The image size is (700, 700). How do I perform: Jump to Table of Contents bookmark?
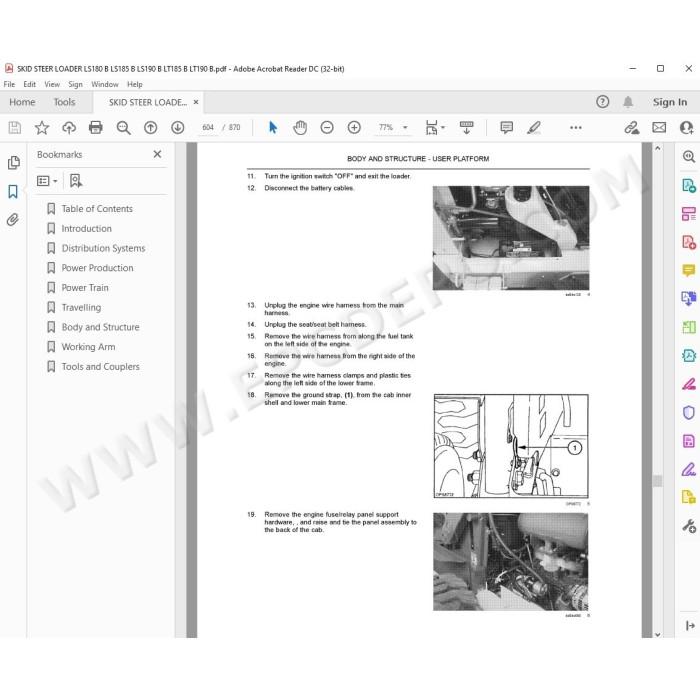pos(97,209)
